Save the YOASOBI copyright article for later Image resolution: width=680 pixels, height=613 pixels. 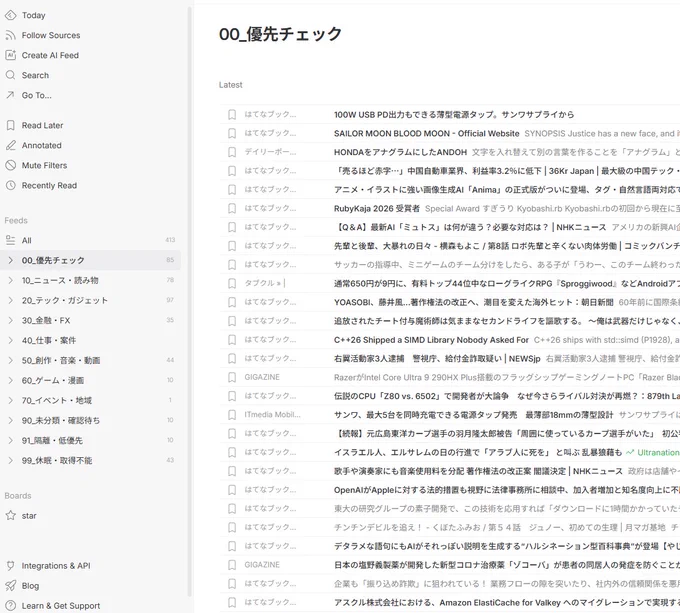[x=232, y=302]
